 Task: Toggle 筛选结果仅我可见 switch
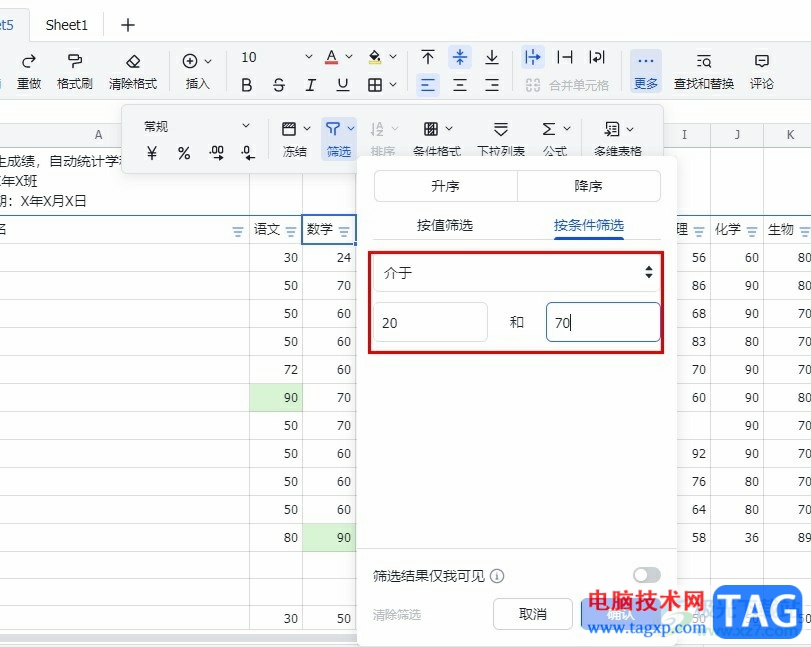647,575
